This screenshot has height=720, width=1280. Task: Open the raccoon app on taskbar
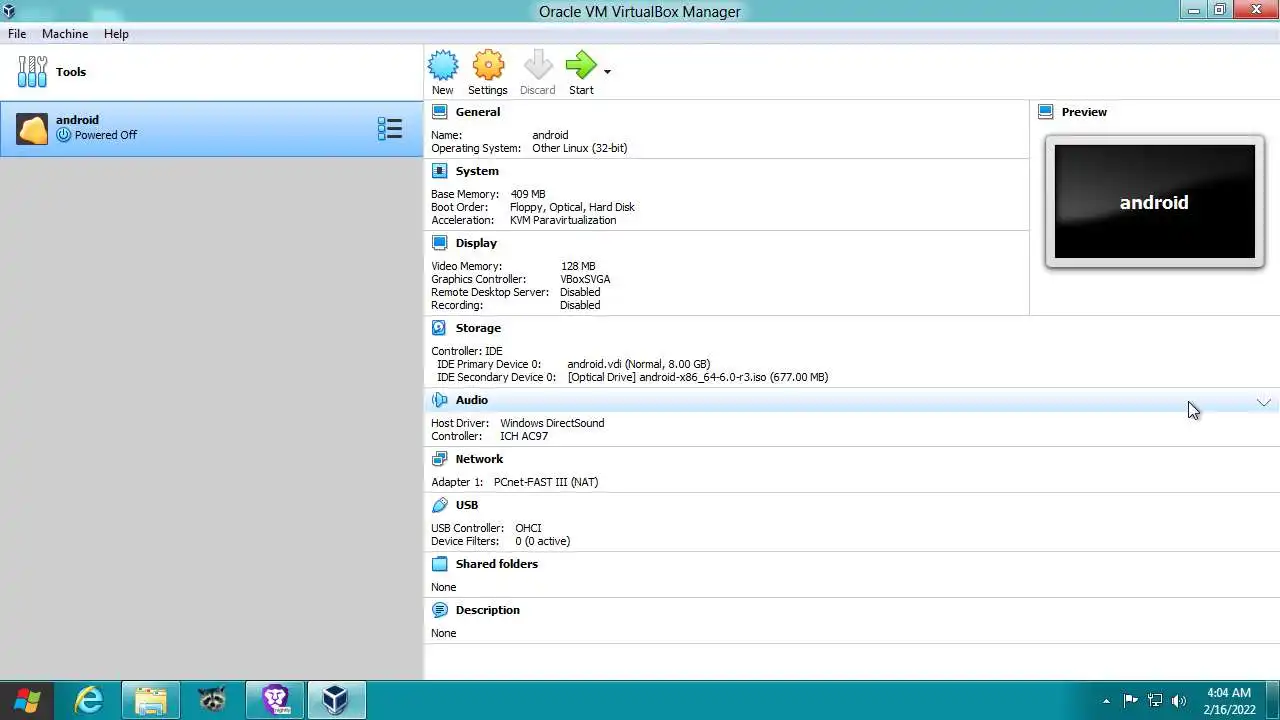(212, 700)
